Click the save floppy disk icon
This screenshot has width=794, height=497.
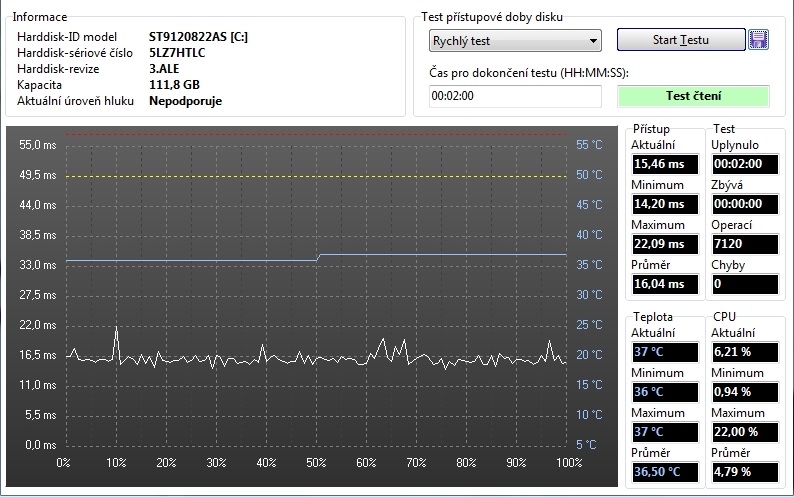(758, 40)
